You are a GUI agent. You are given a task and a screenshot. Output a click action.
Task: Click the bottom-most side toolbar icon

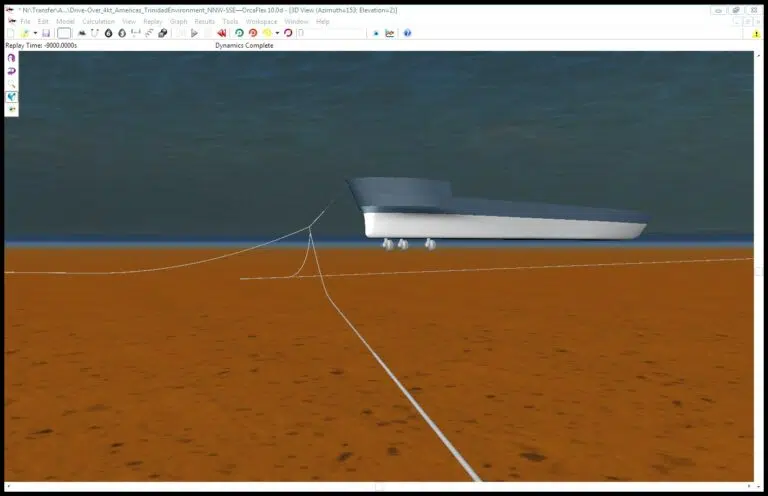pos(12,109)
